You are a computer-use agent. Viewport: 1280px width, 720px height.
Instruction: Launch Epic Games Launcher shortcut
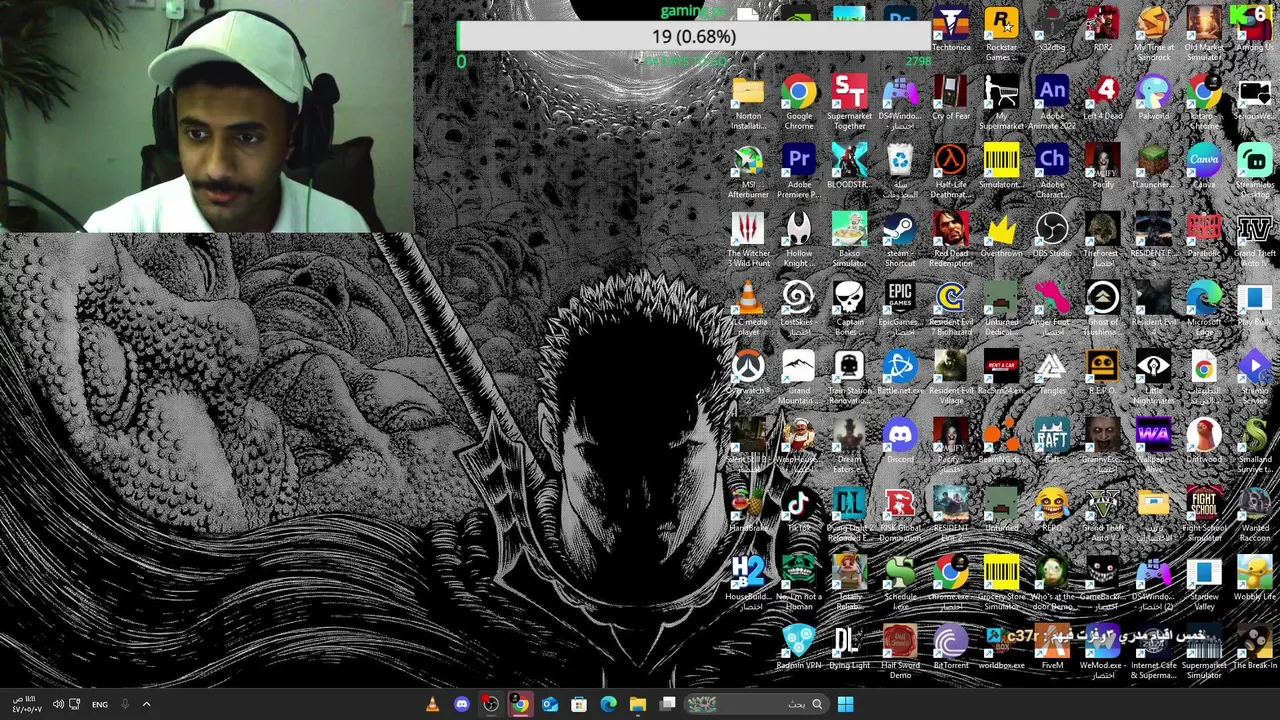(x=900, y=308)
